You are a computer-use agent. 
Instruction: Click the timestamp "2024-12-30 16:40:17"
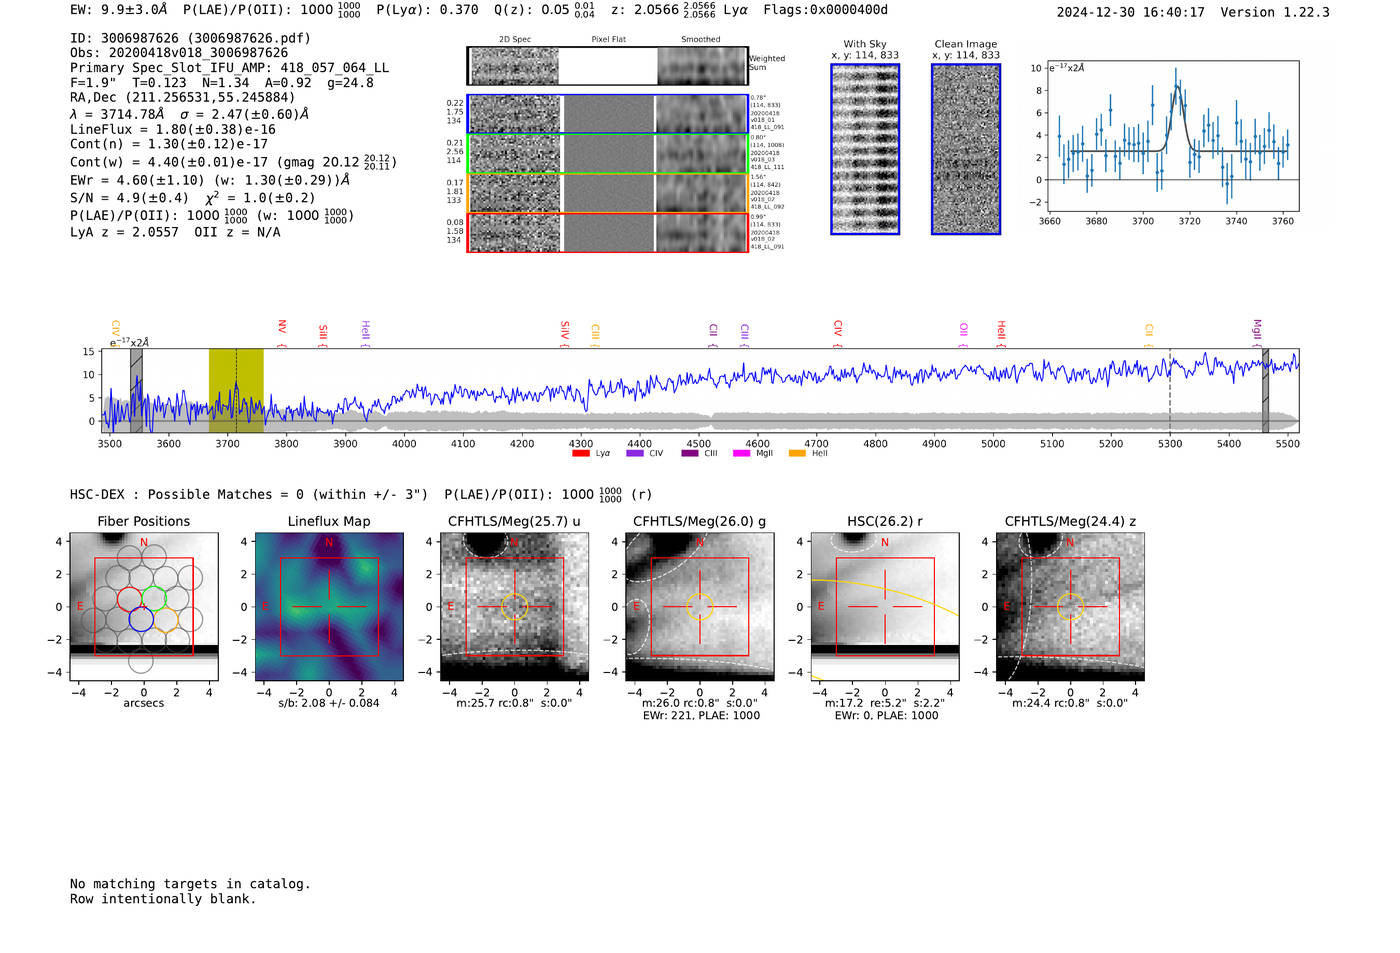pyautogui.click(x=1130, y=12)
